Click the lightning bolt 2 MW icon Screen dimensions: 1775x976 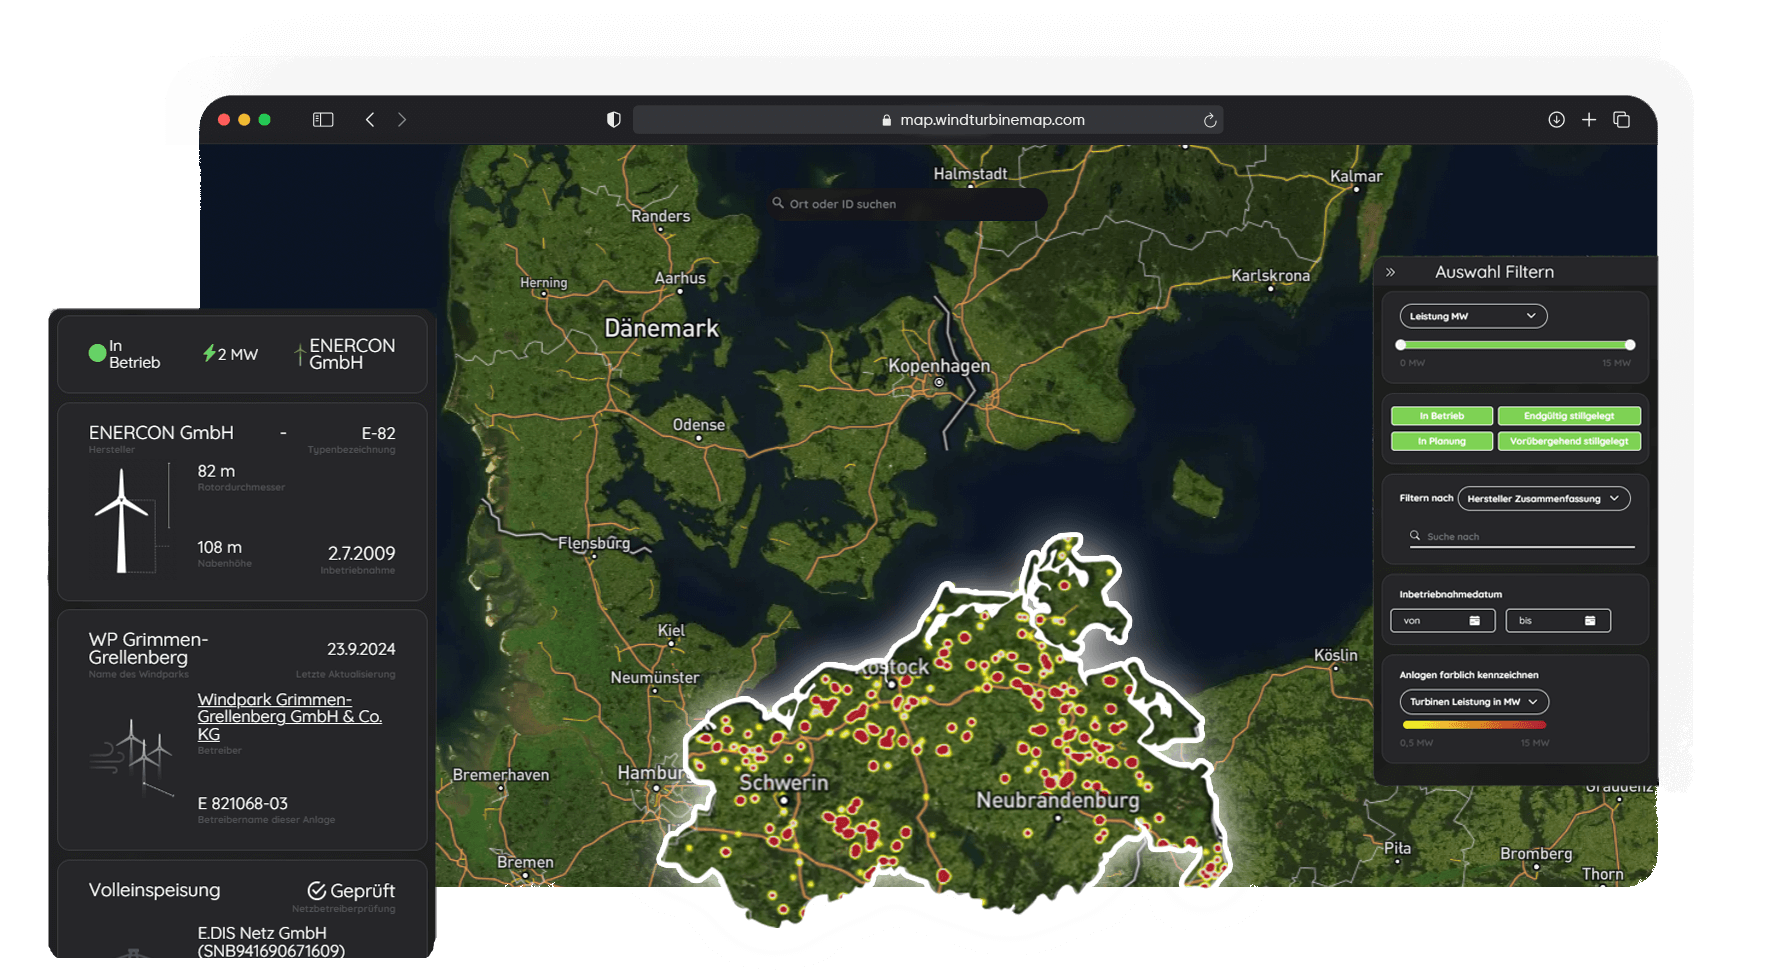click(x=209, y=353)
